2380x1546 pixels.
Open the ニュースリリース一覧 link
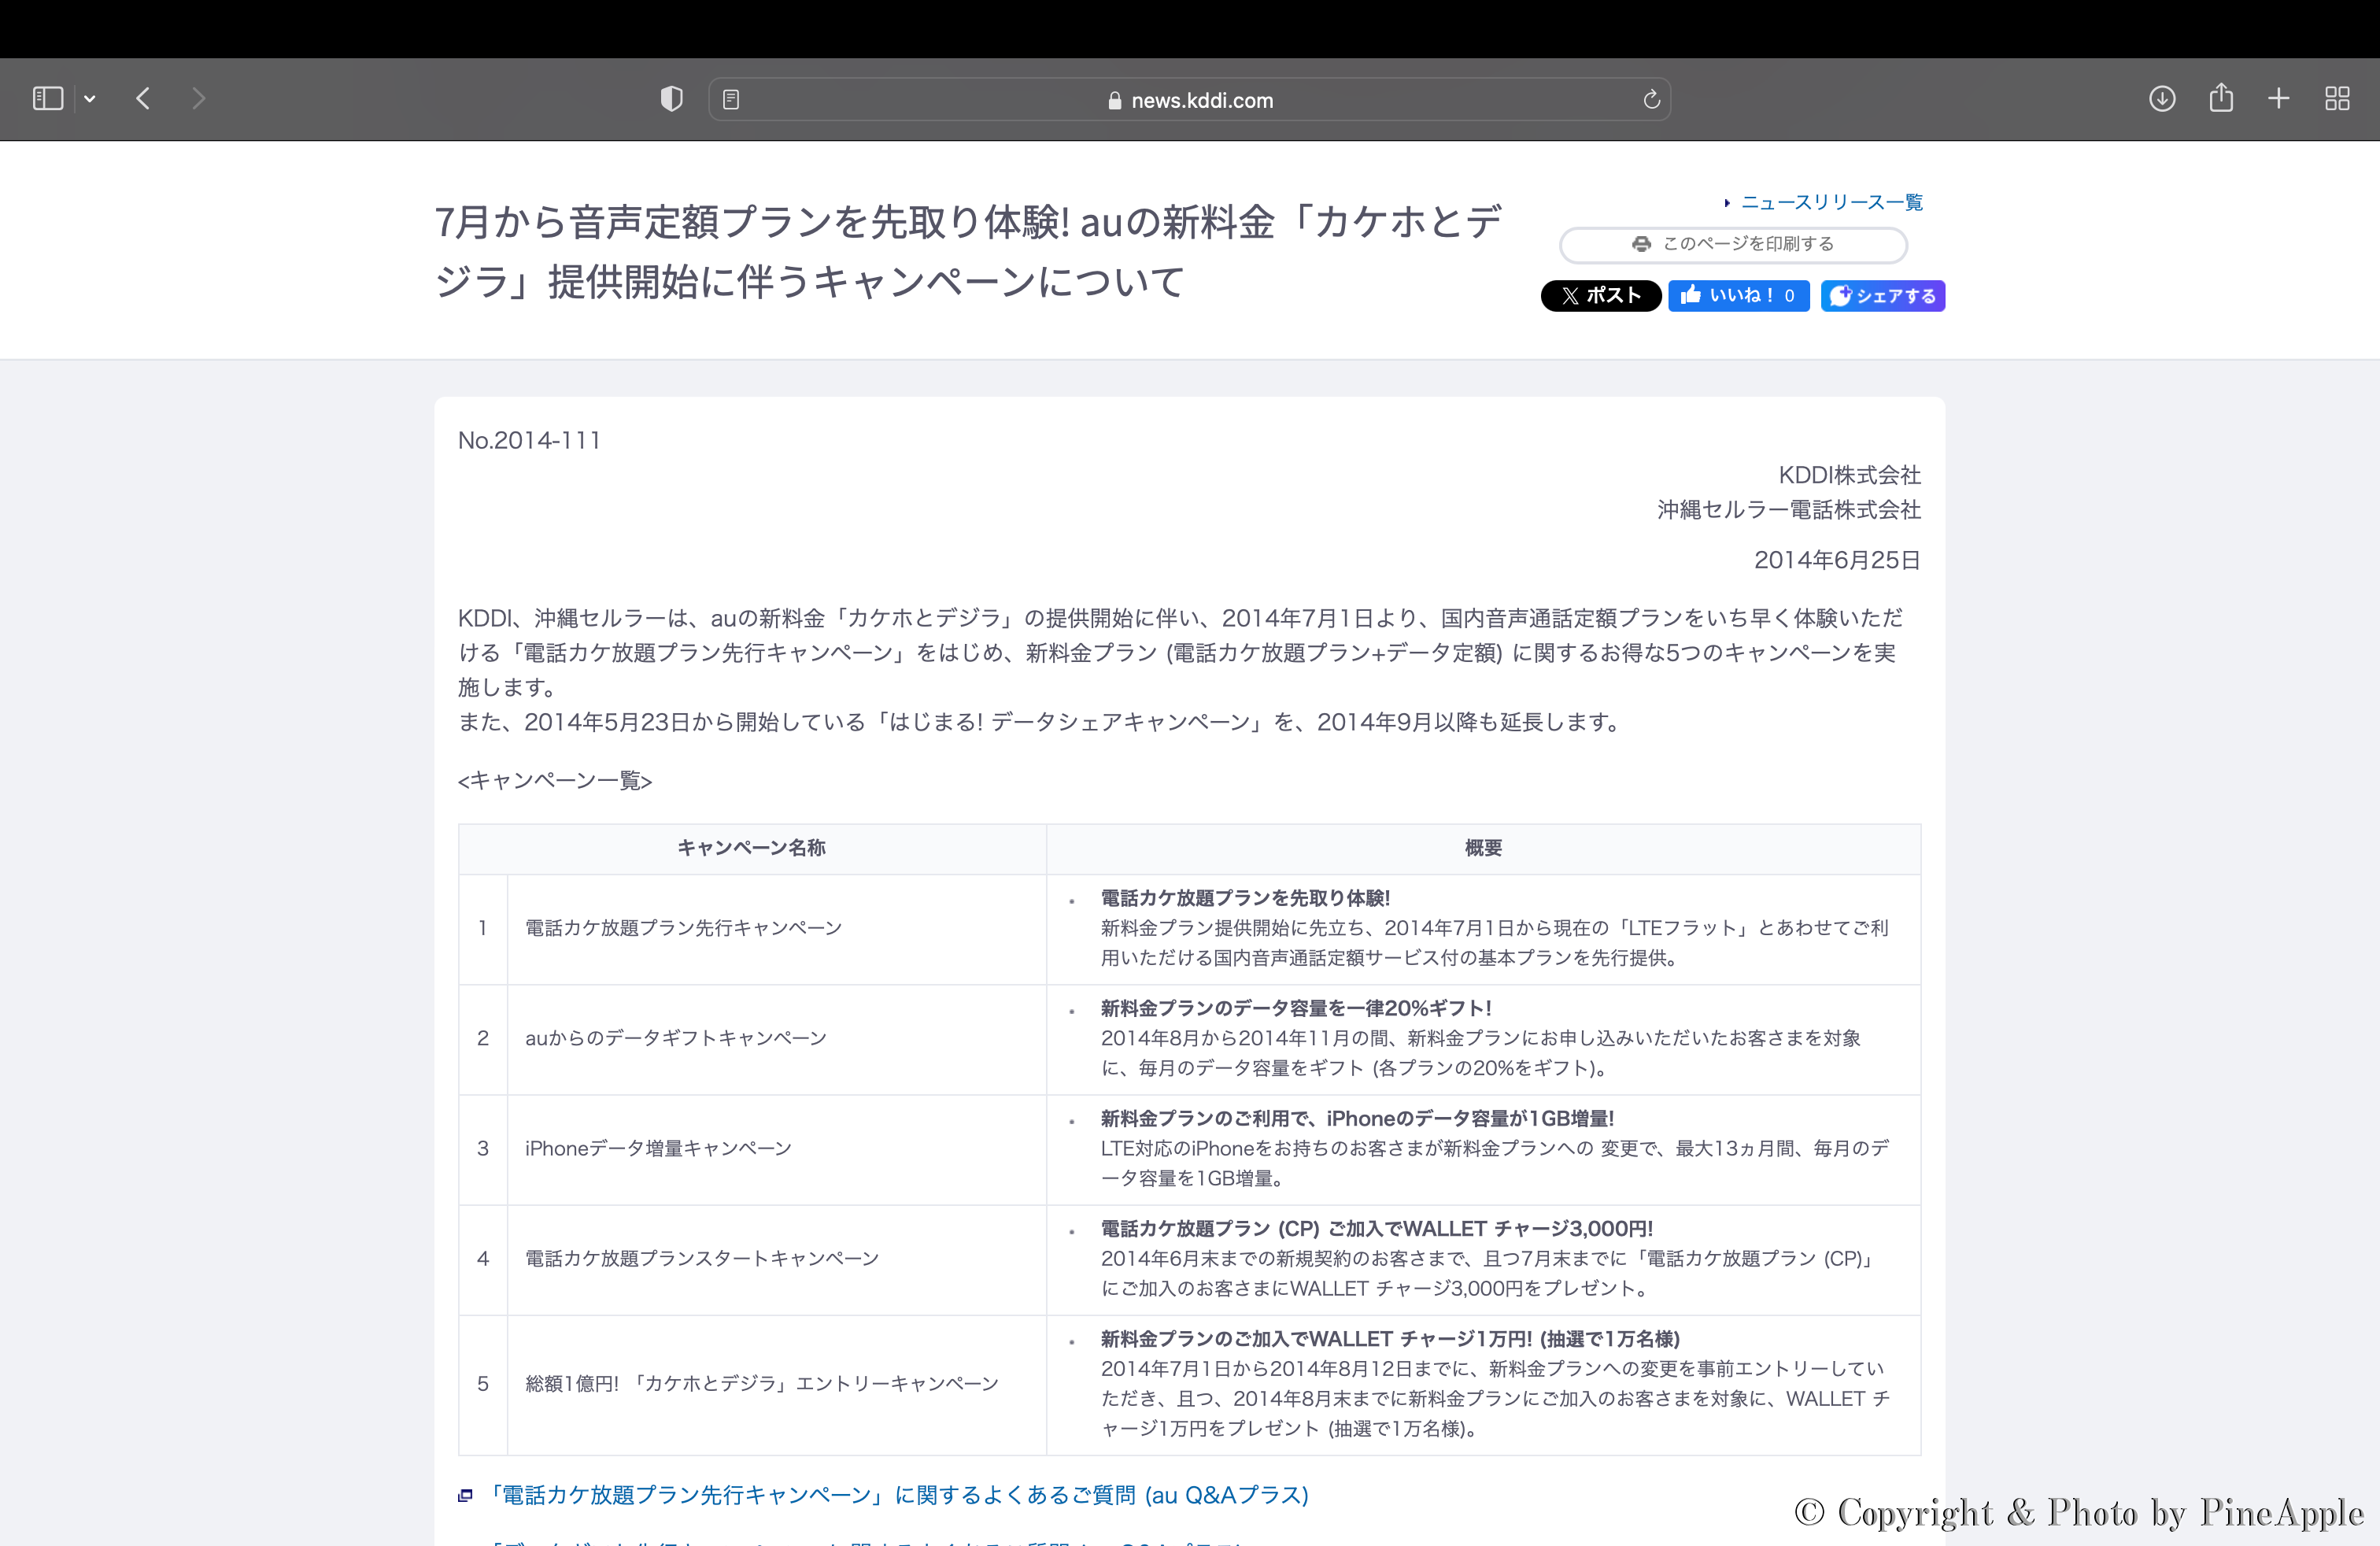coord(1831,202)
